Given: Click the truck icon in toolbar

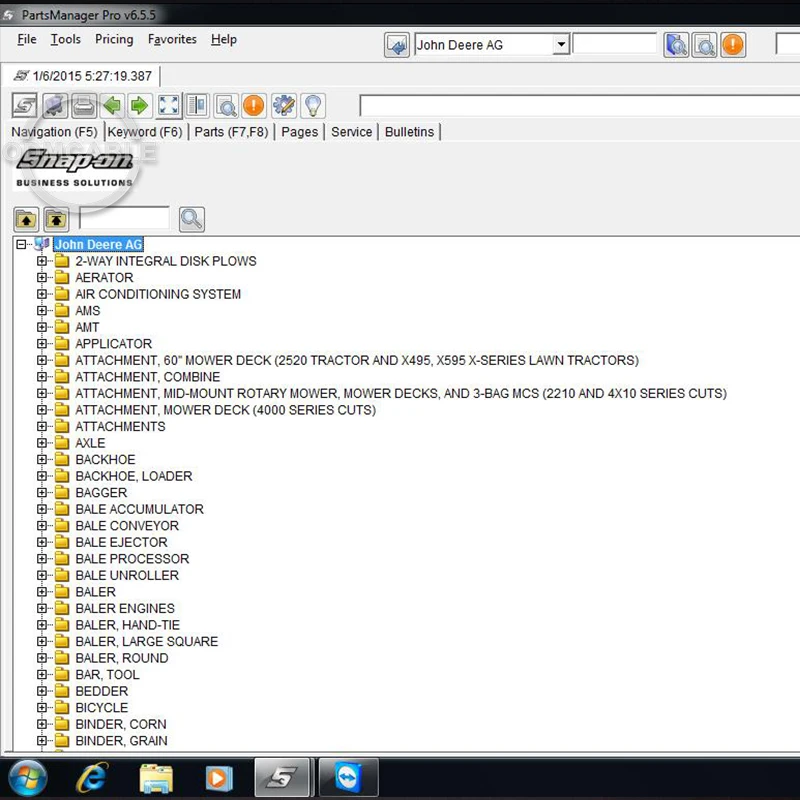Looking at the screenshot, I should 55,106.
